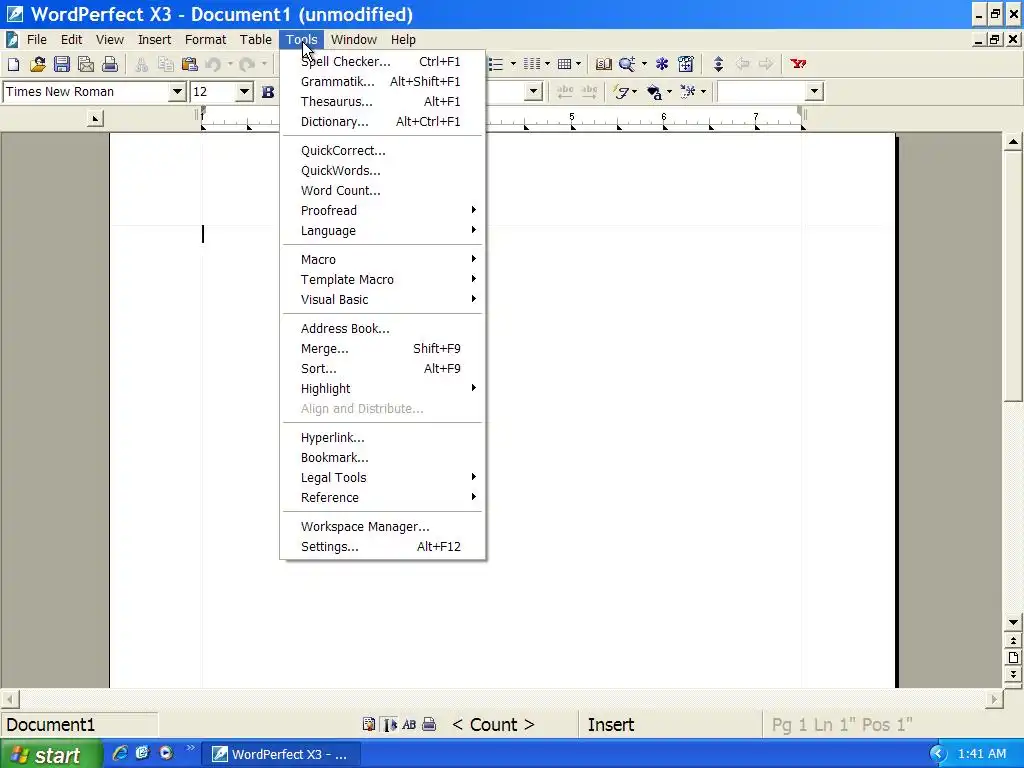1024x768 pixels.
Task: Select QuickCorrect menu entry
Action: click(x=382, y=150)
